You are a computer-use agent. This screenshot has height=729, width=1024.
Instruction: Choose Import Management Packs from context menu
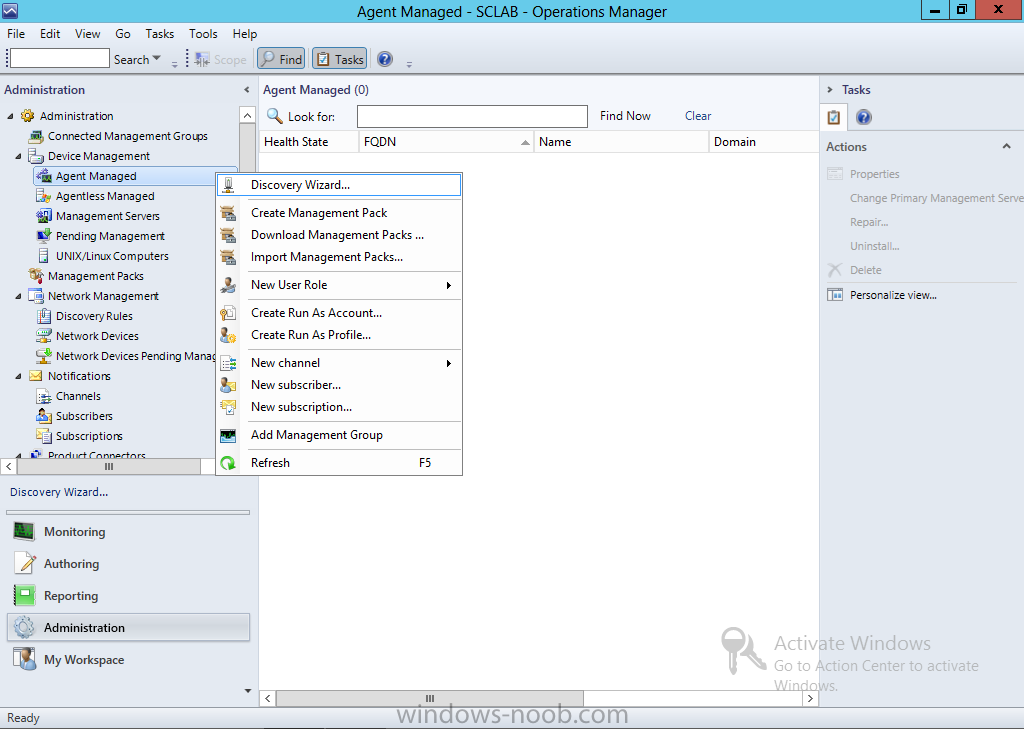[x=338, y=257]
